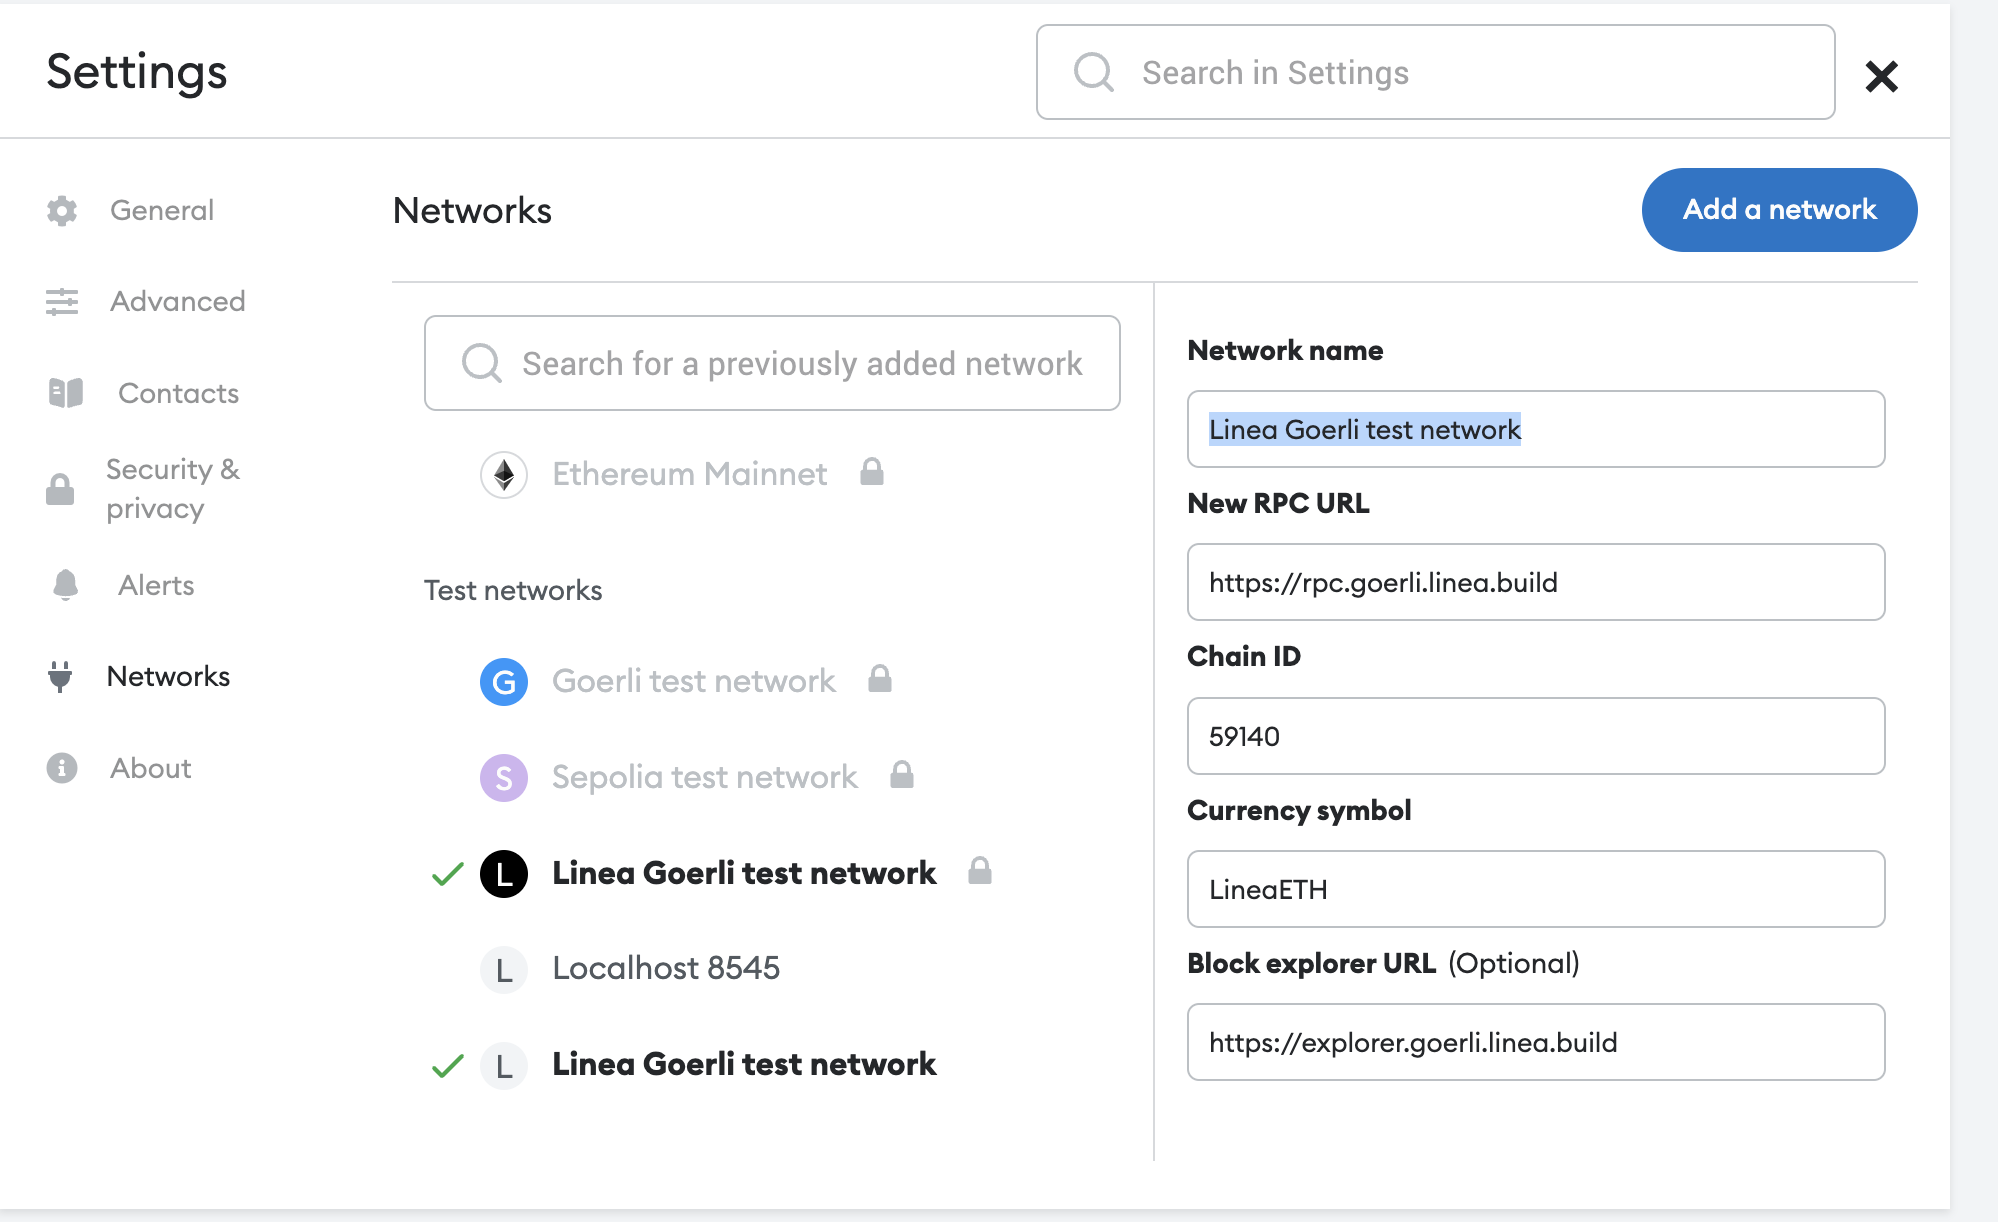Click the magnifier in the Settings search bar

[x=1093, y=72]
